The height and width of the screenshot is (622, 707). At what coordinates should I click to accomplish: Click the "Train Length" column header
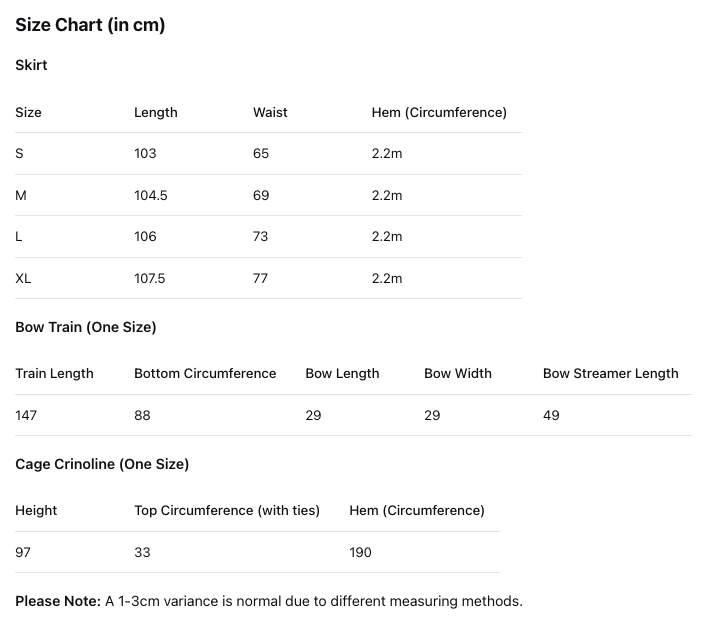[54, 374]
